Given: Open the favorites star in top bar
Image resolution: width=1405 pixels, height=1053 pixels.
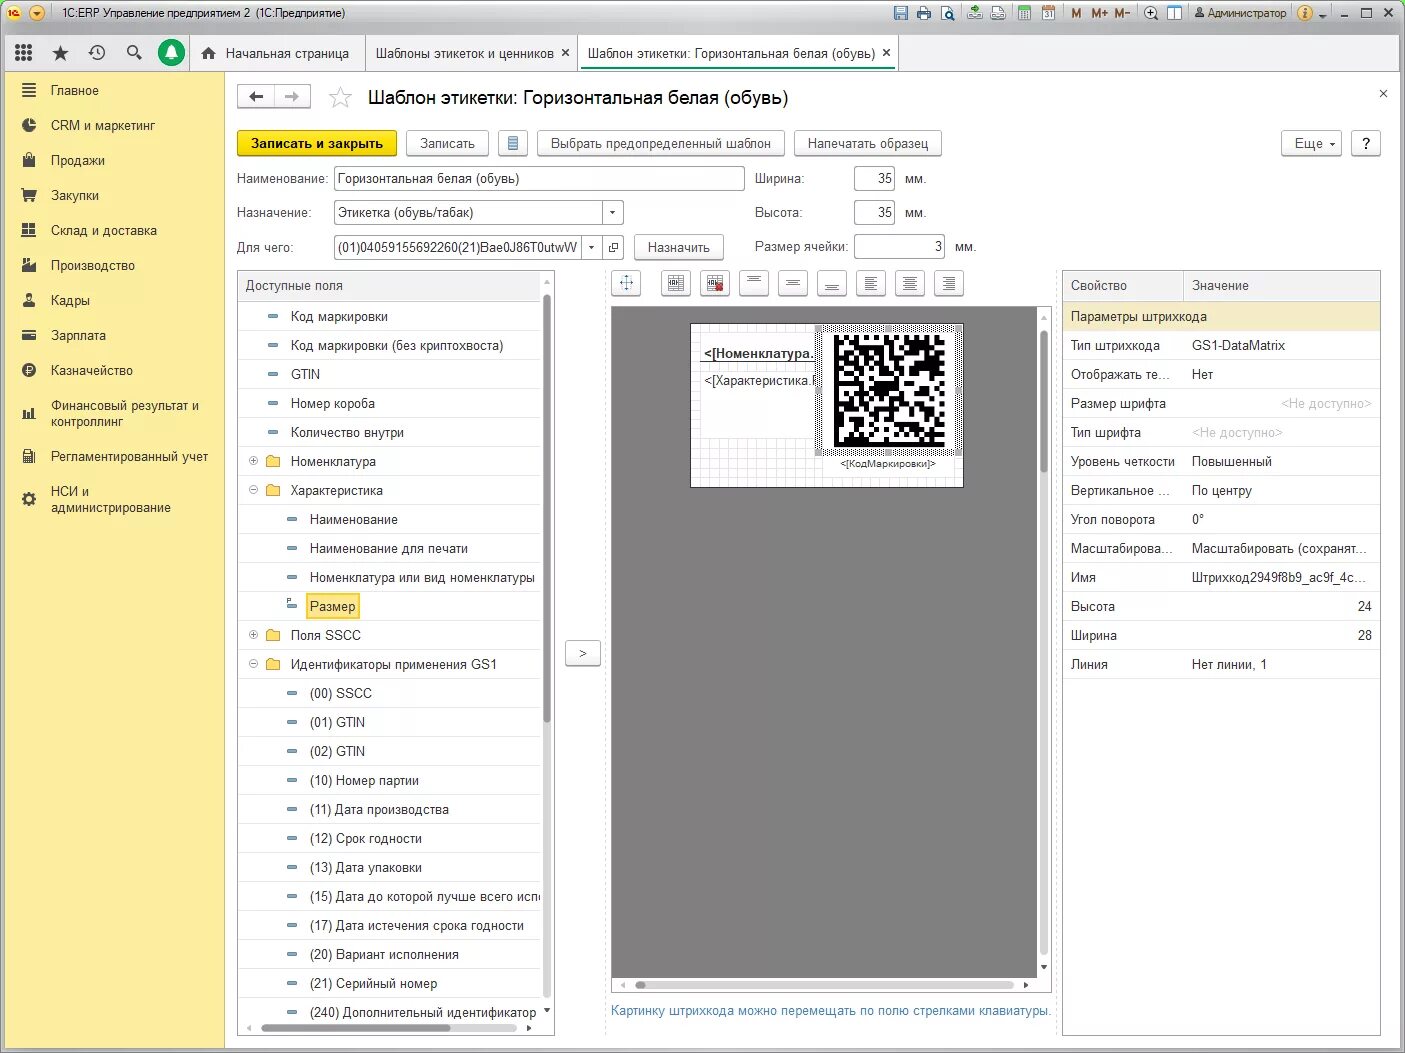Looking at the screenshot, I should 60,53.
